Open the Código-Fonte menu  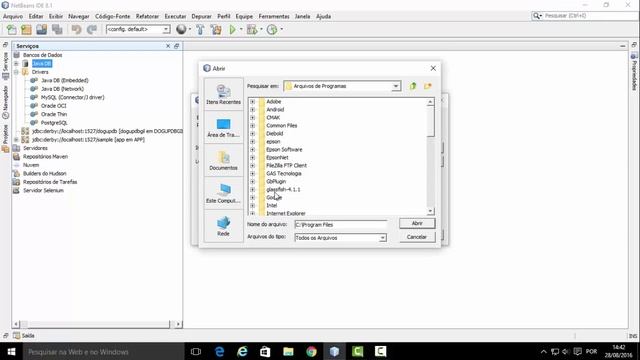pos(113,16)
